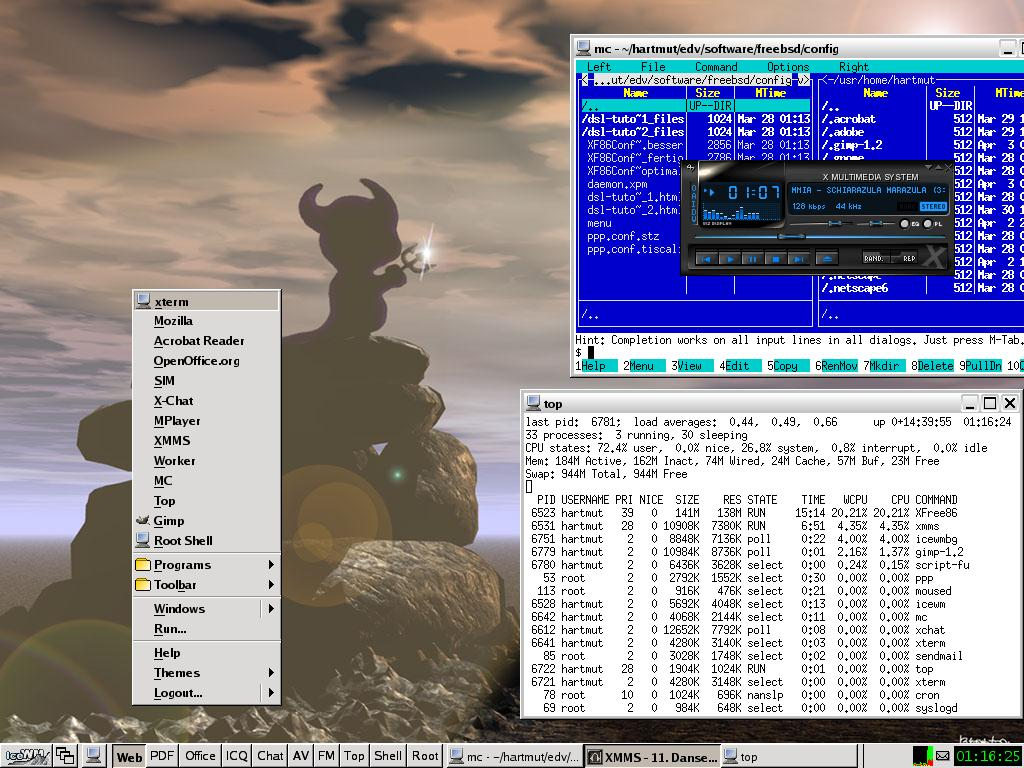Click the mc history arrow 'v' in left panel header
Viewport: 1024px width, 768px height.
801,80
